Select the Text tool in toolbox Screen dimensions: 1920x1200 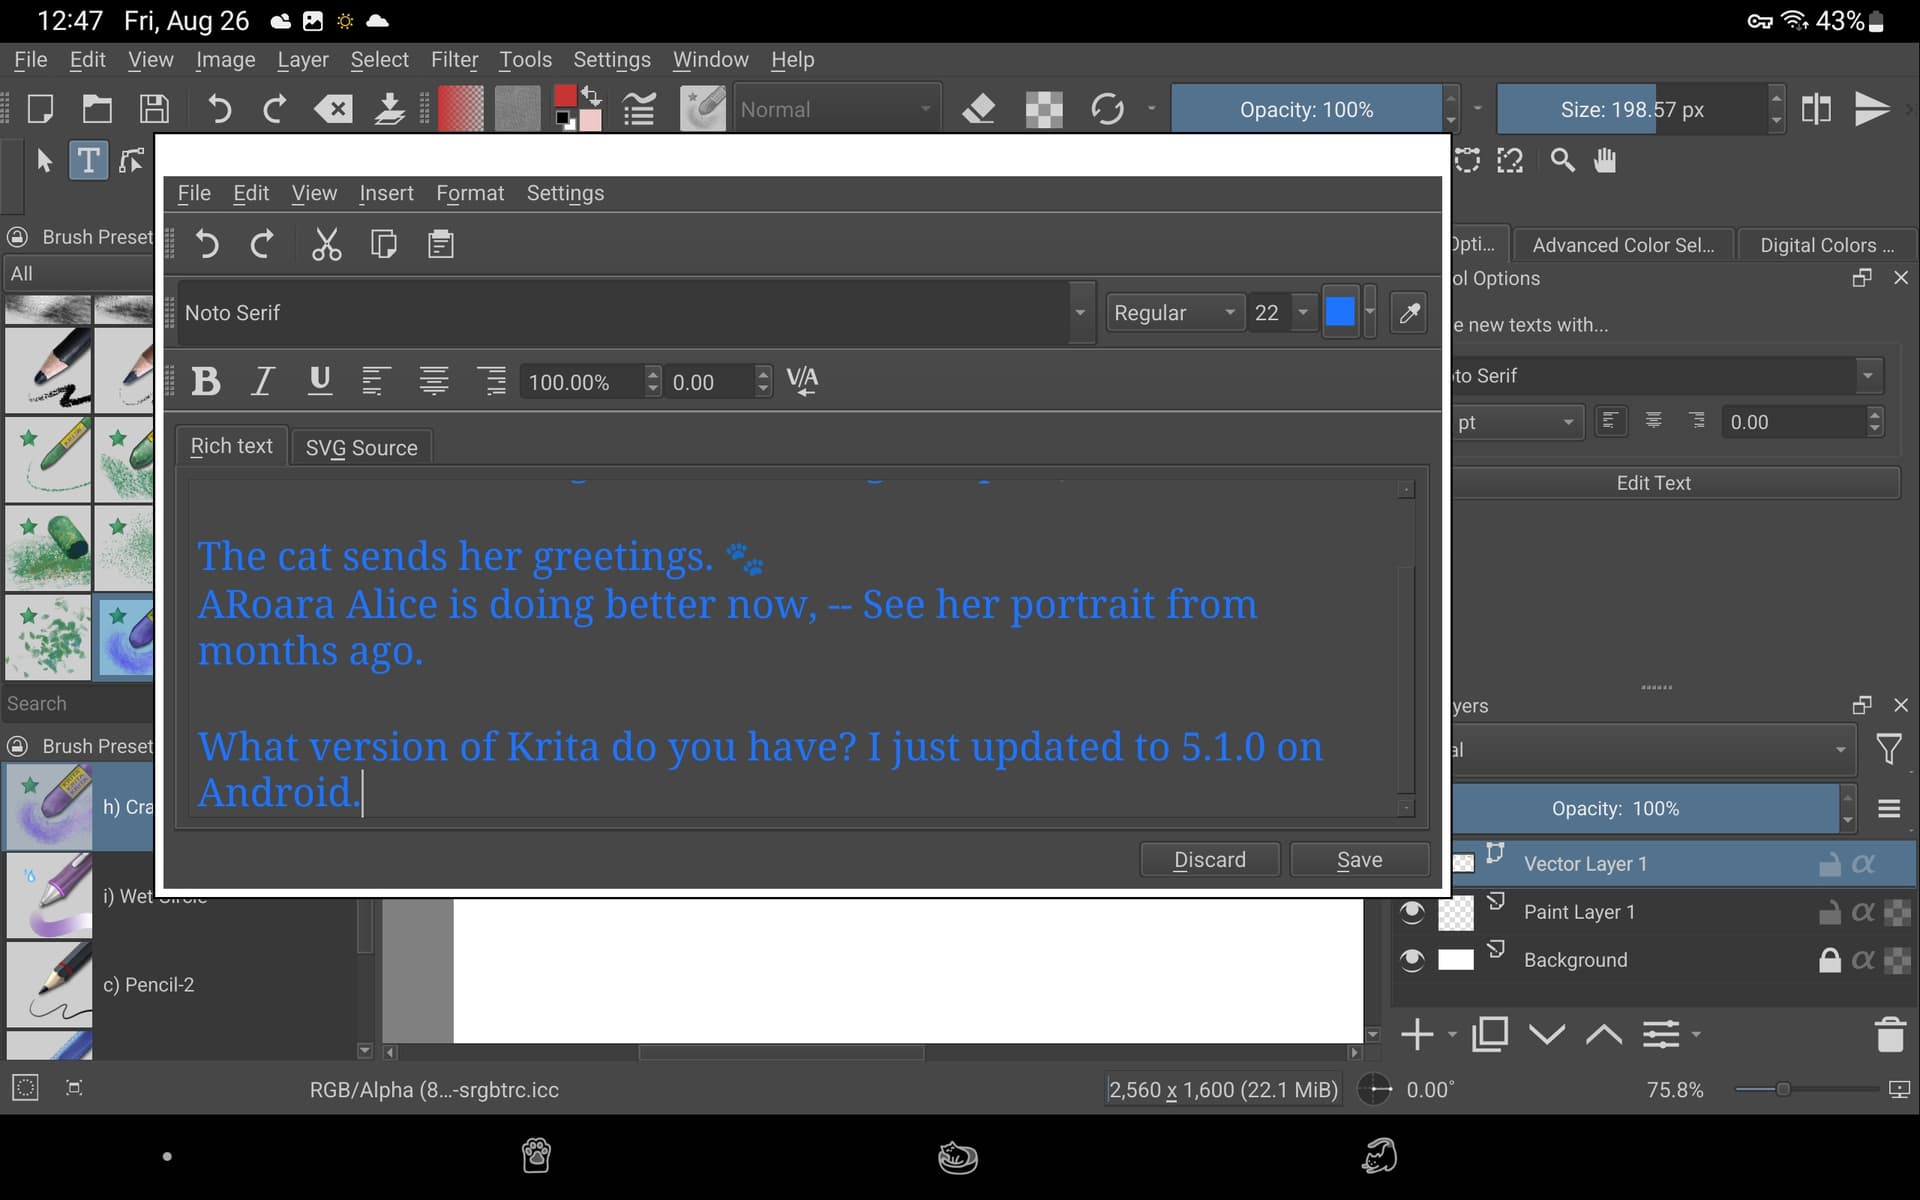coord(88,160)
